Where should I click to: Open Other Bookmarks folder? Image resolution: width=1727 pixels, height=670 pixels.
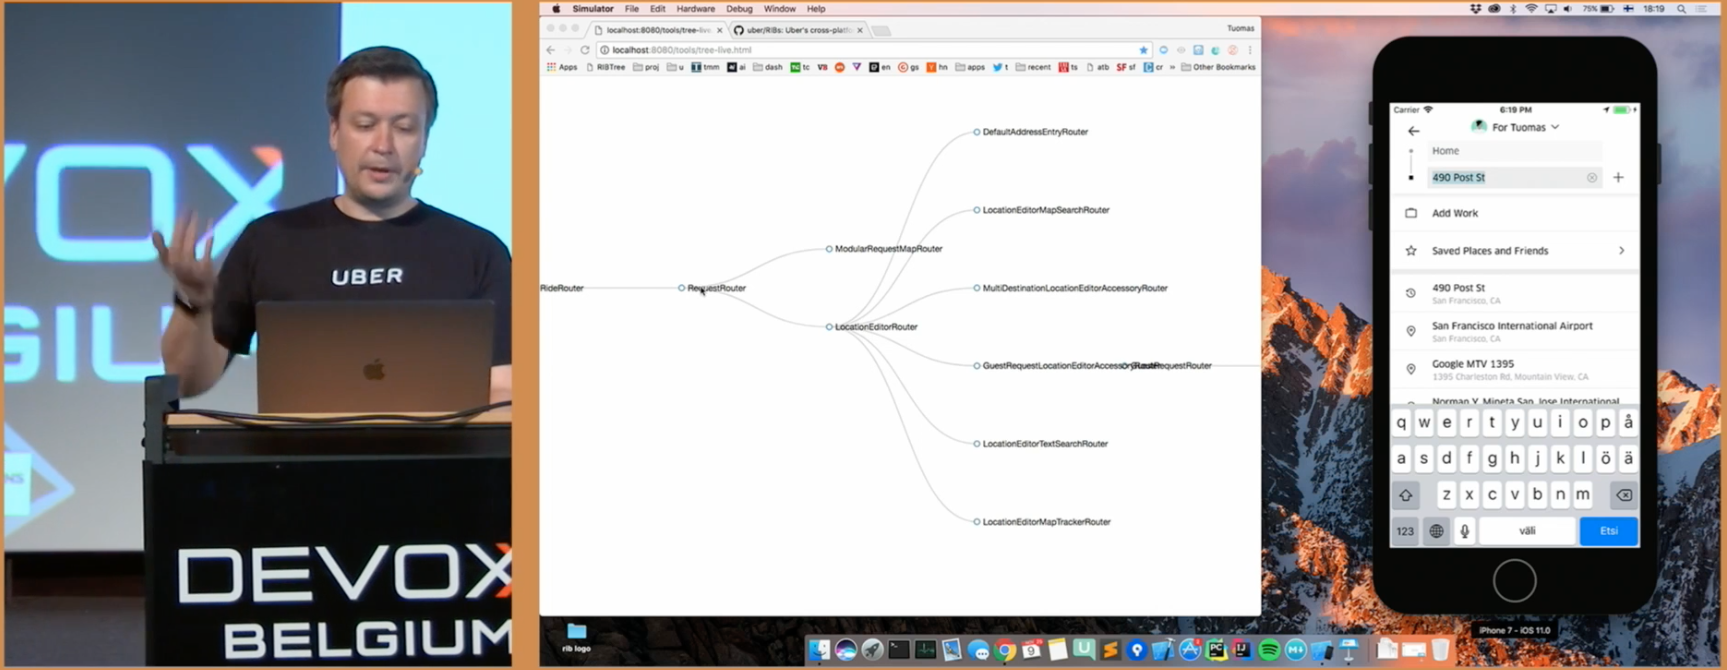point(1218,67)
